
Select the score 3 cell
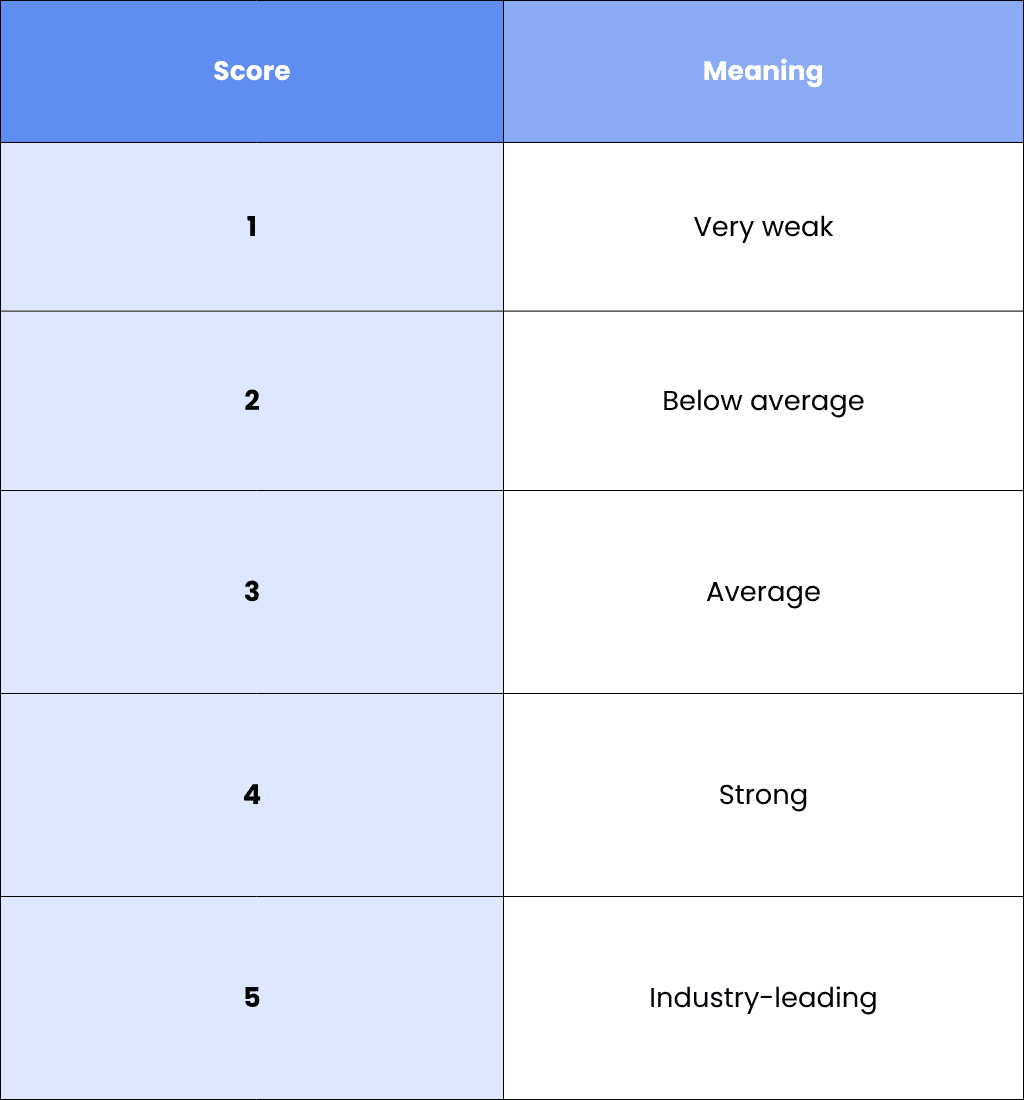point(252,592)
